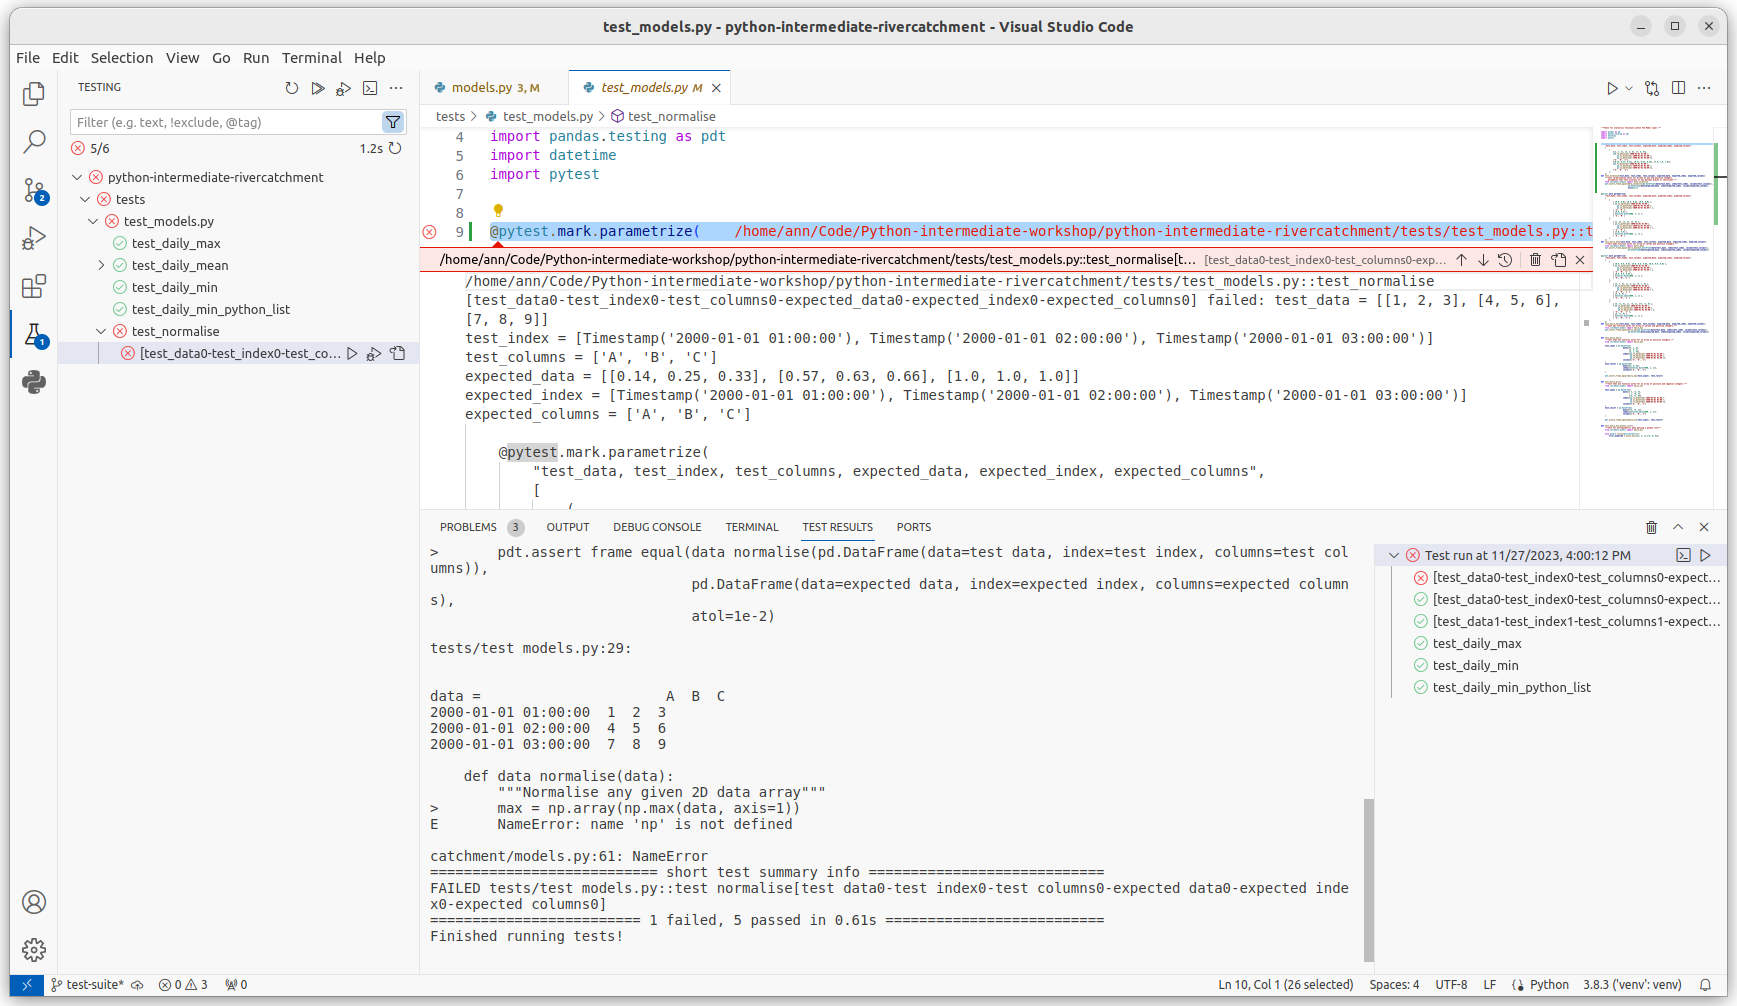1737x1006 pixels.
Task: Click the test results output scrollbar
Action: coord(1369,880)
